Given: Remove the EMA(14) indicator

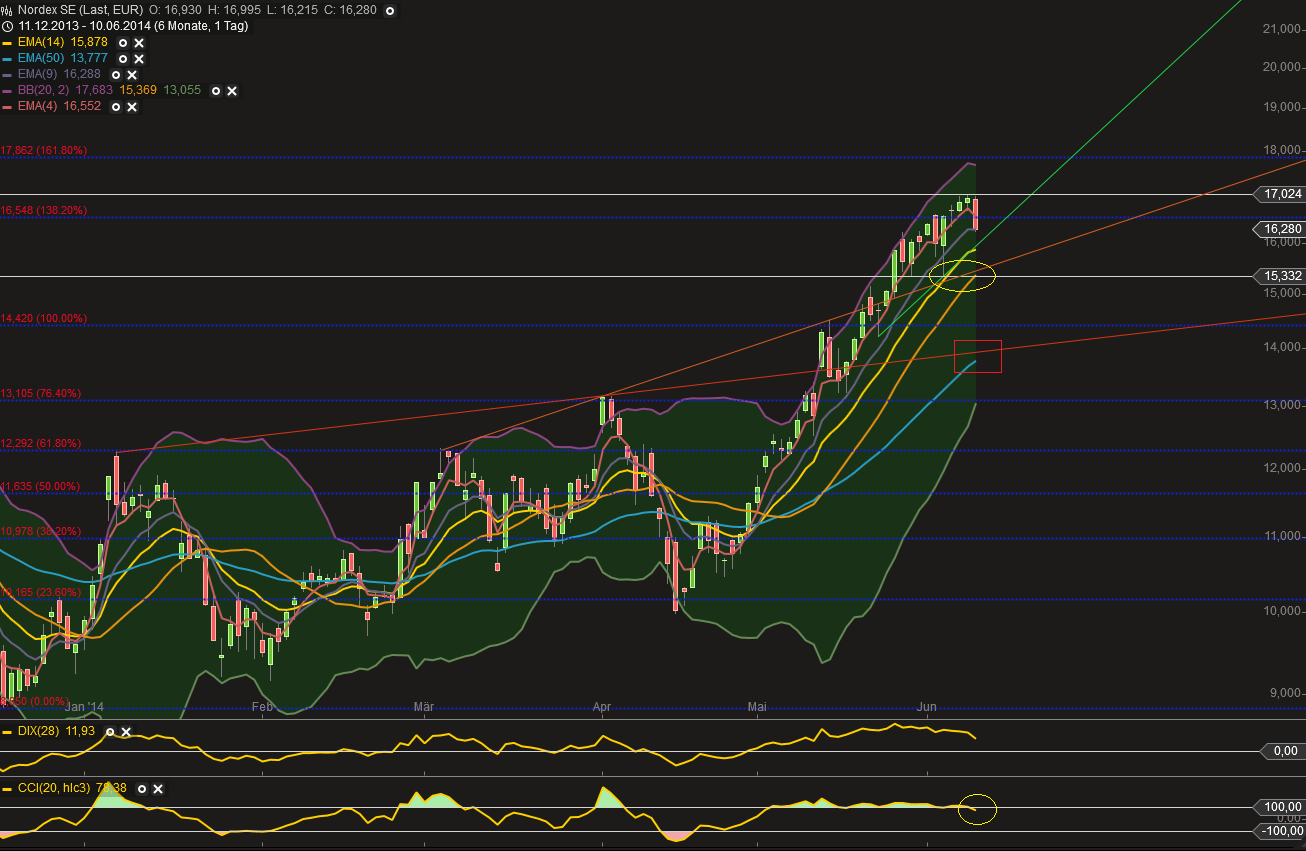Looking at the screenshot, I should pos(139,43).
